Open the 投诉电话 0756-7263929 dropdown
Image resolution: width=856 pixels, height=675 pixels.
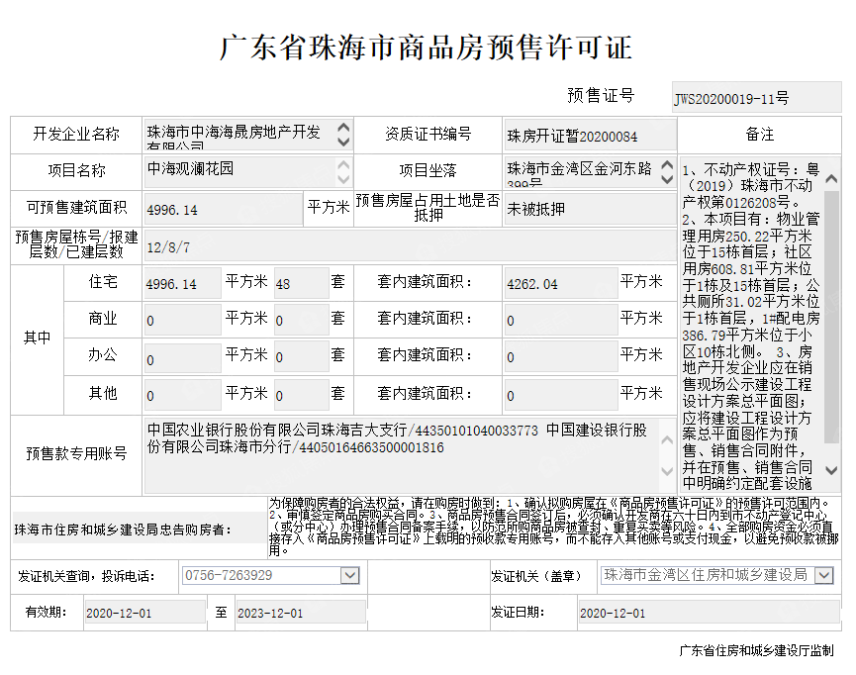[350, 575]
